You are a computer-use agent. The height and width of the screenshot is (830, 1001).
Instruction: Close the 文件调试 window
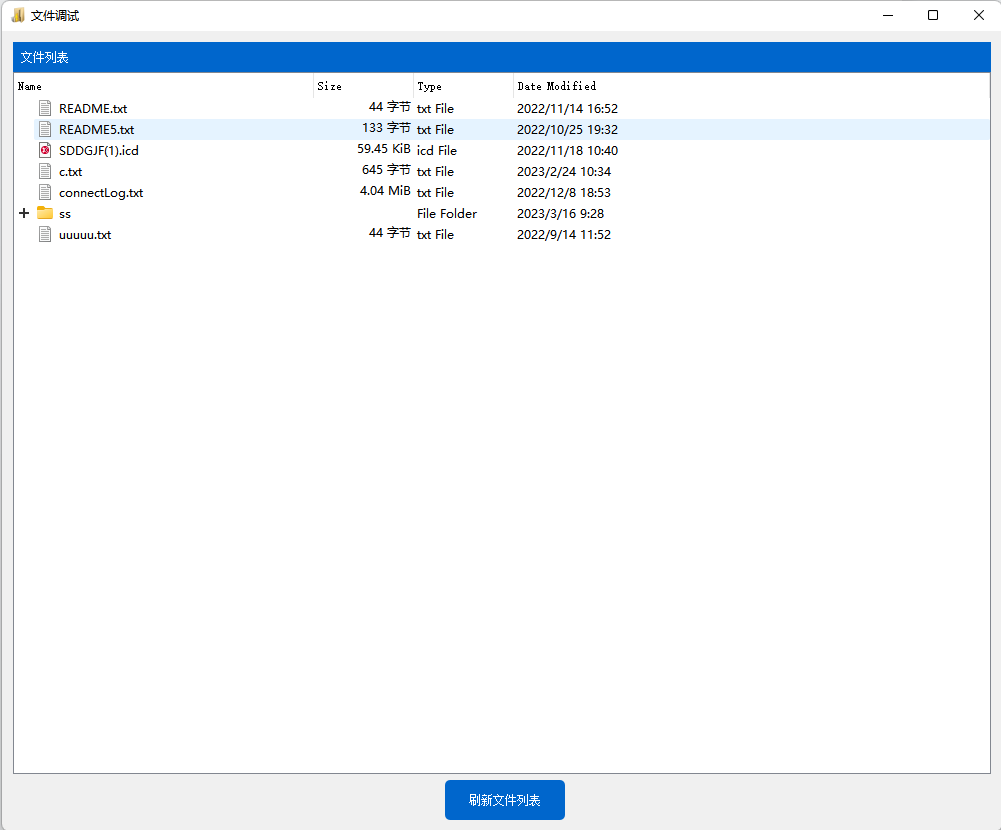pos(979,15)
